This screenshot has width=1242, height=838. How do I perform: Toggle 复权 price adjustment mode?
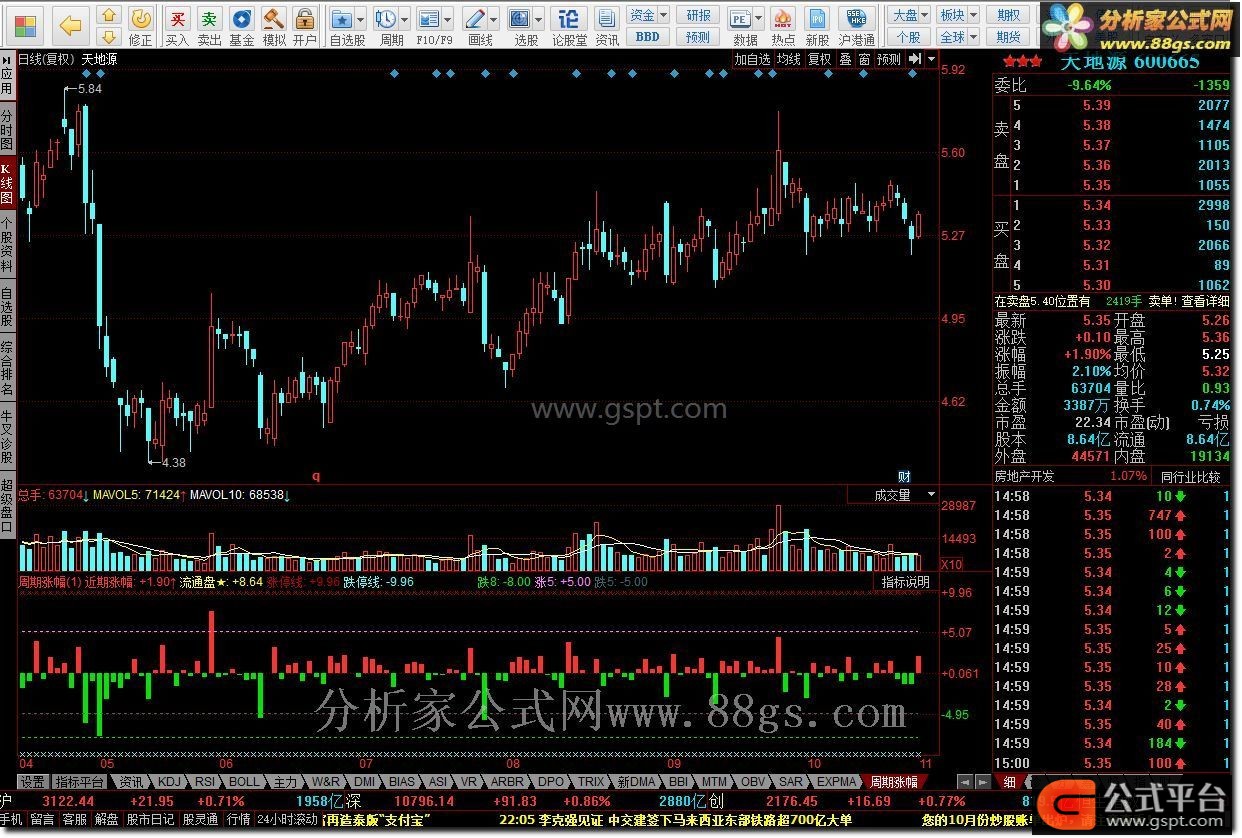[x=819, y=59]
